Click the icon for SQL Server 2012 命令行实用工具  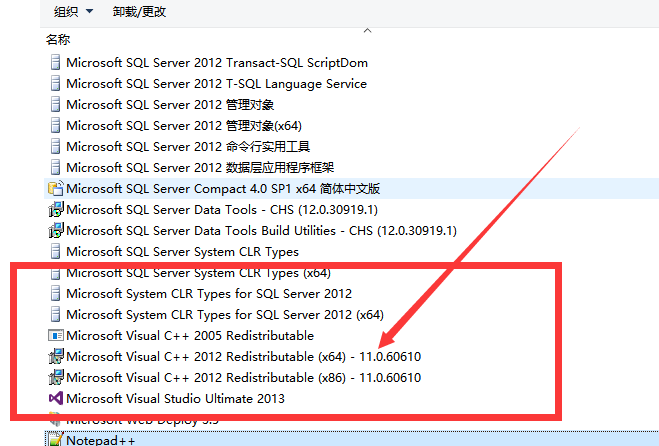point(55,146)
